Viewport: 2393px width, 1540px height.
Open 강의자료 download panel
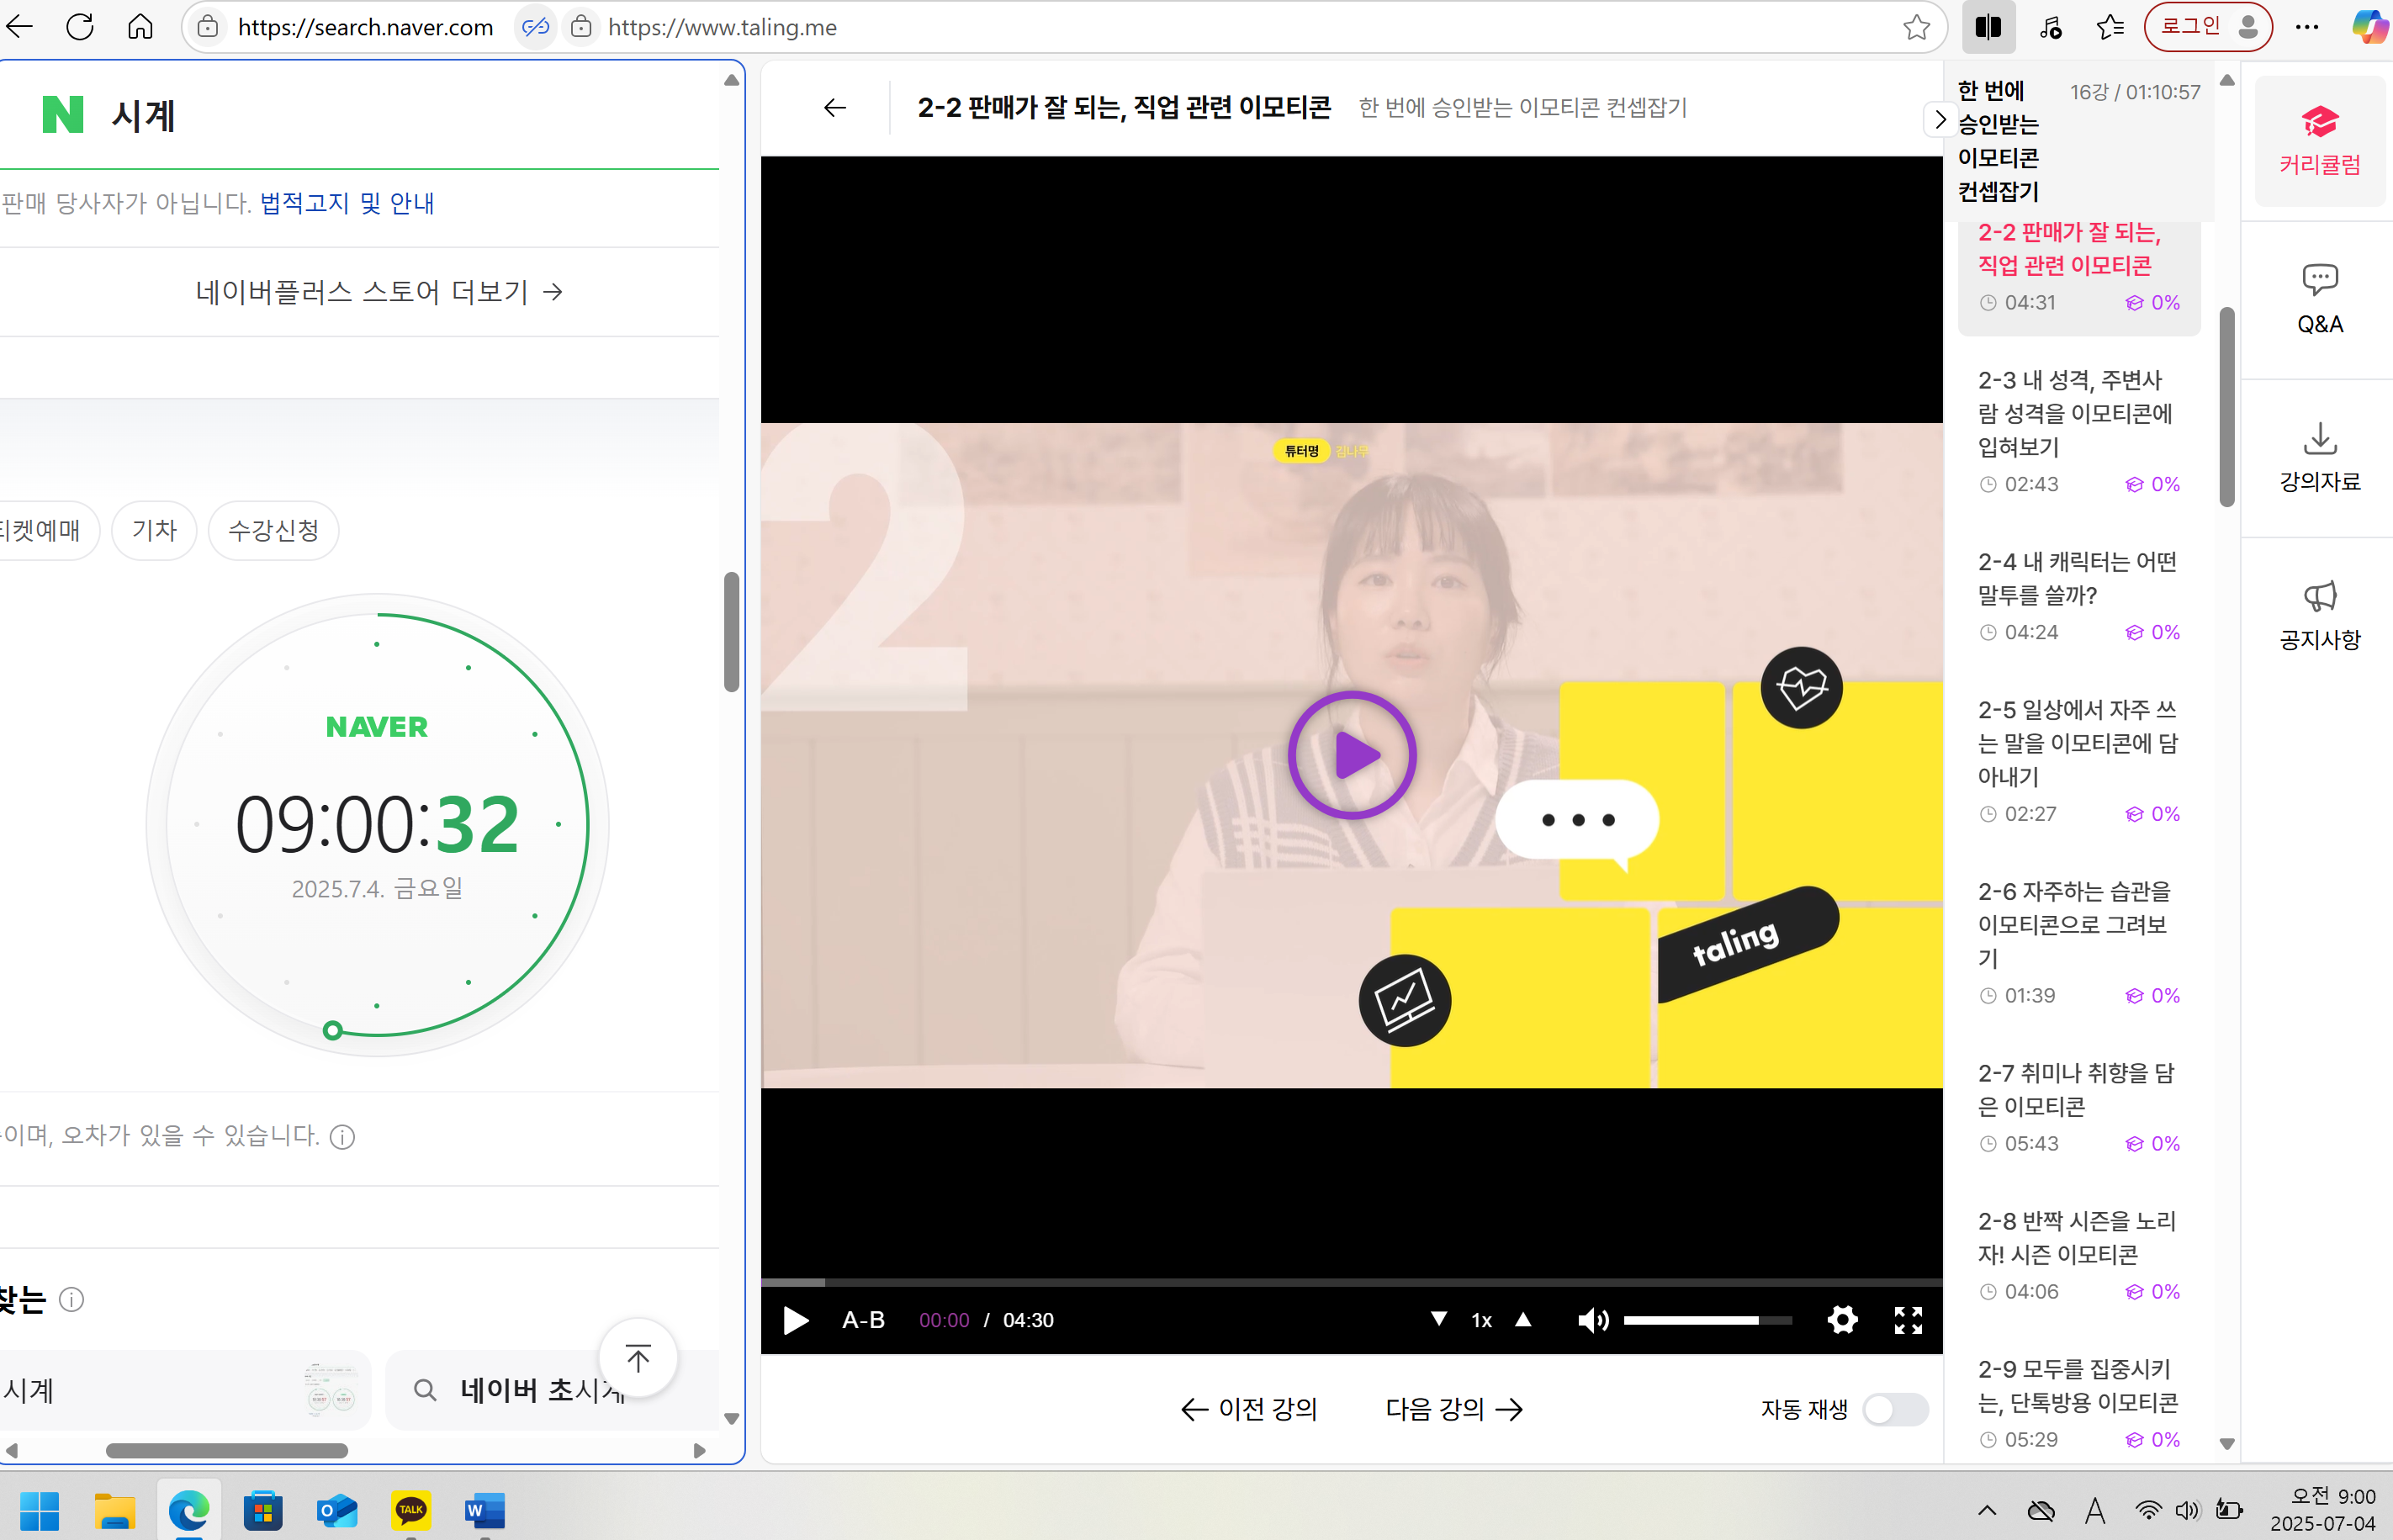[x=2319, y=456]
